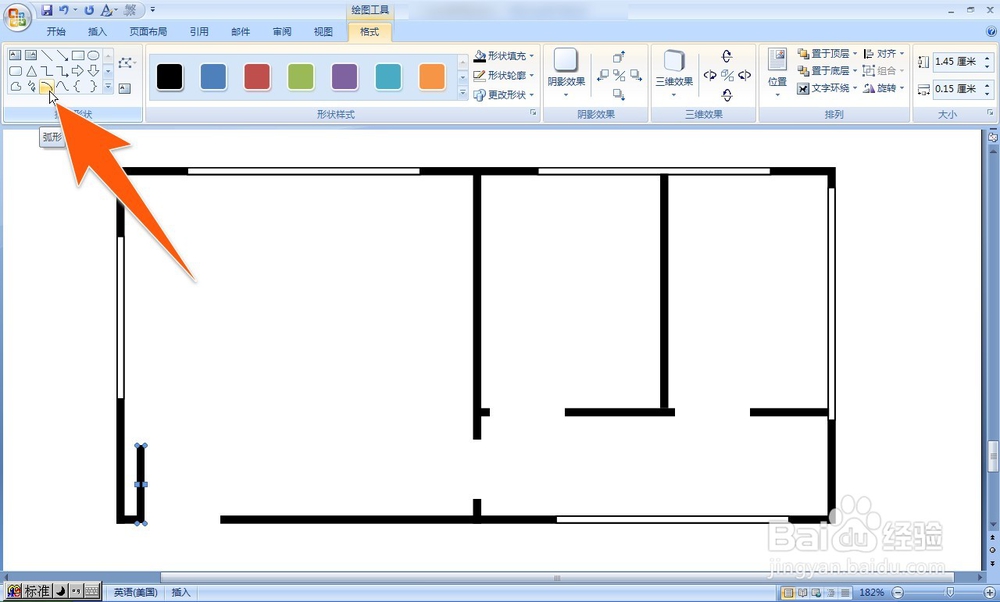Tilt 3-D effect left
Viewport: 1000px width, 602px height.
710,75
